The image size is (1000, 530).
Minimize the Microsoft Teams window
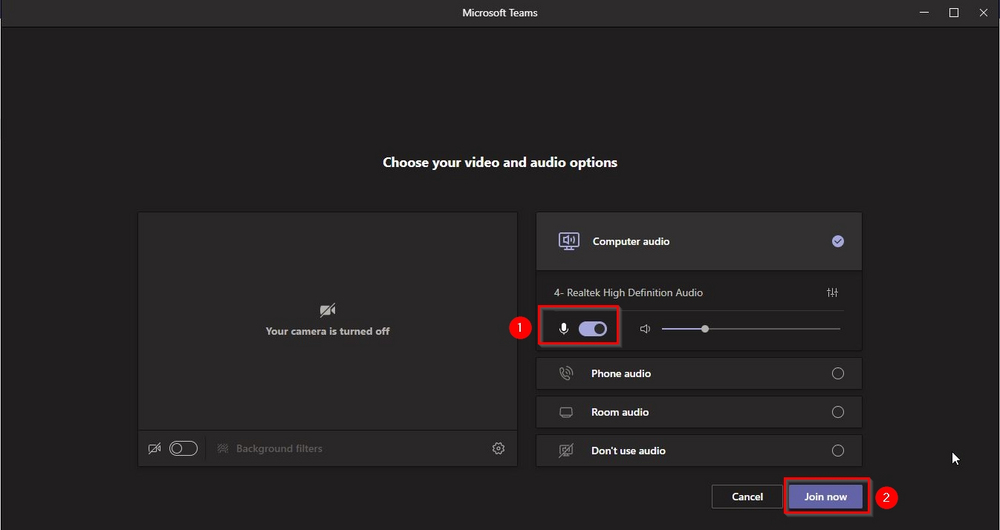tap(924, 13)
